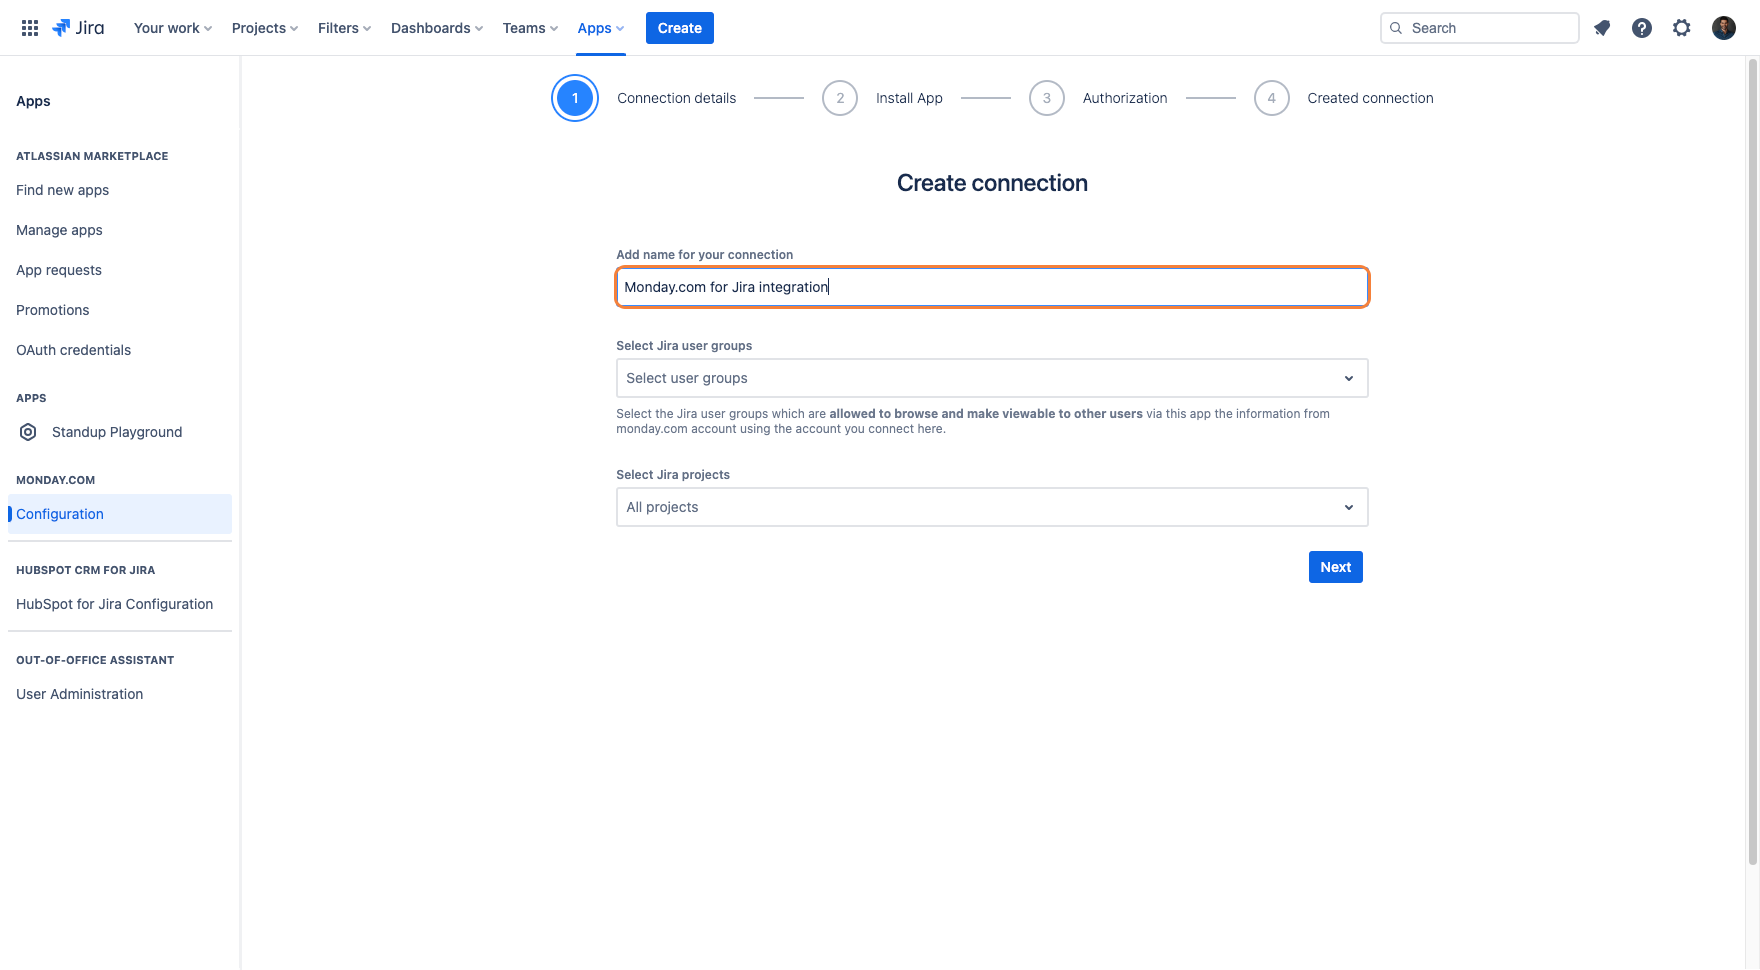The image size is (1760, 970).
Task: Click the connection name input field
Action: tap(992, 287)
